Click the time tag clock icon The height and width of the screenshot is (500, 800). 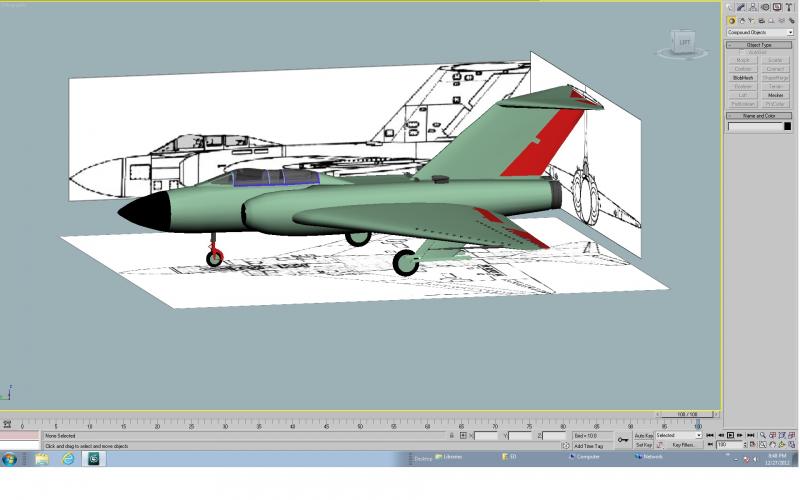click(565, 445)
